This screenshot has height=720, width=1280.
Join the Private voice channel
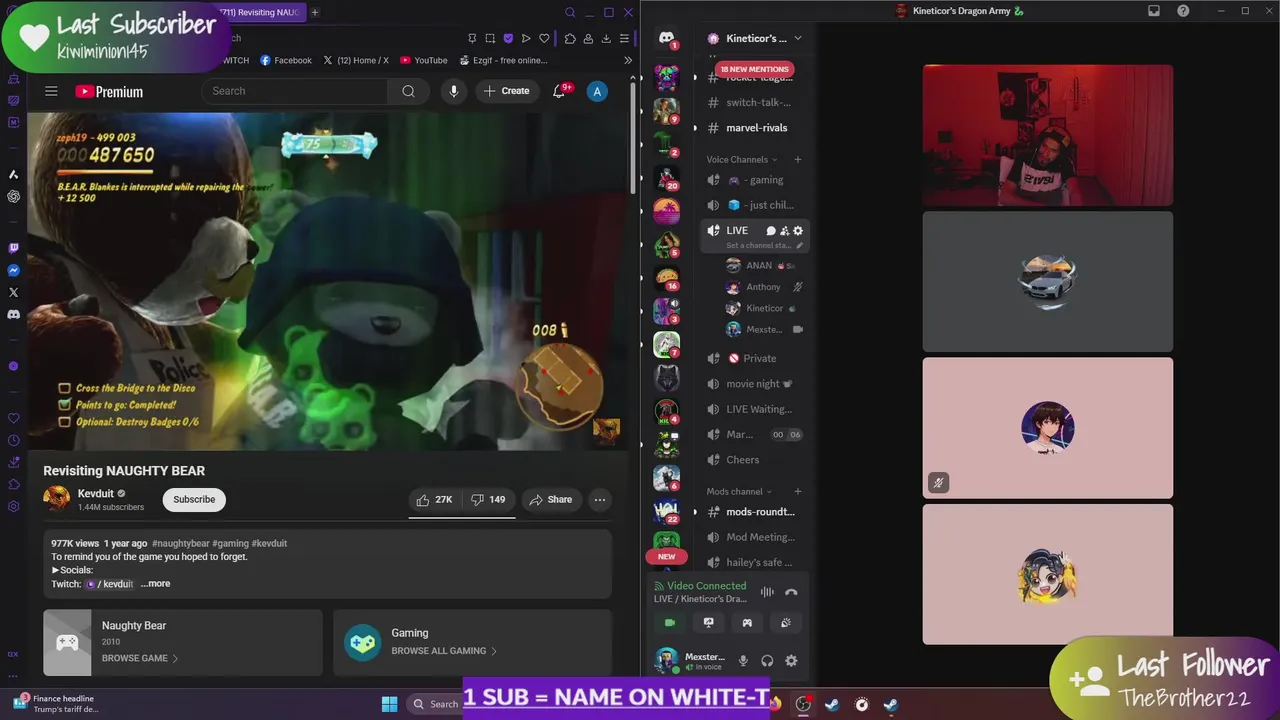(x=755, y=358)
